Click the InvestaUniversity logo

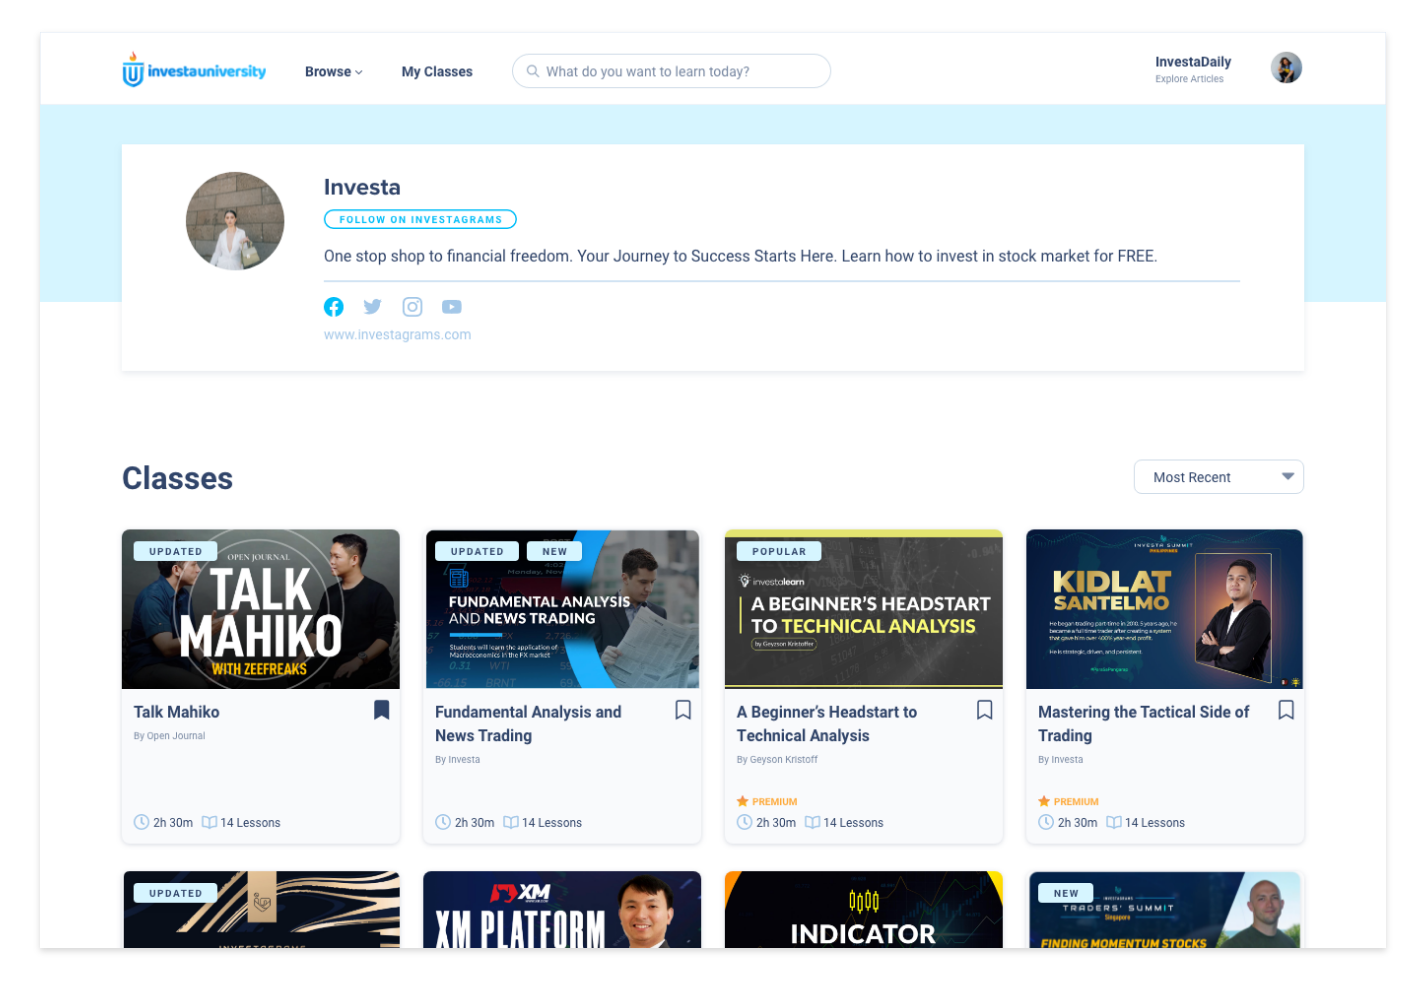[194, 70]
